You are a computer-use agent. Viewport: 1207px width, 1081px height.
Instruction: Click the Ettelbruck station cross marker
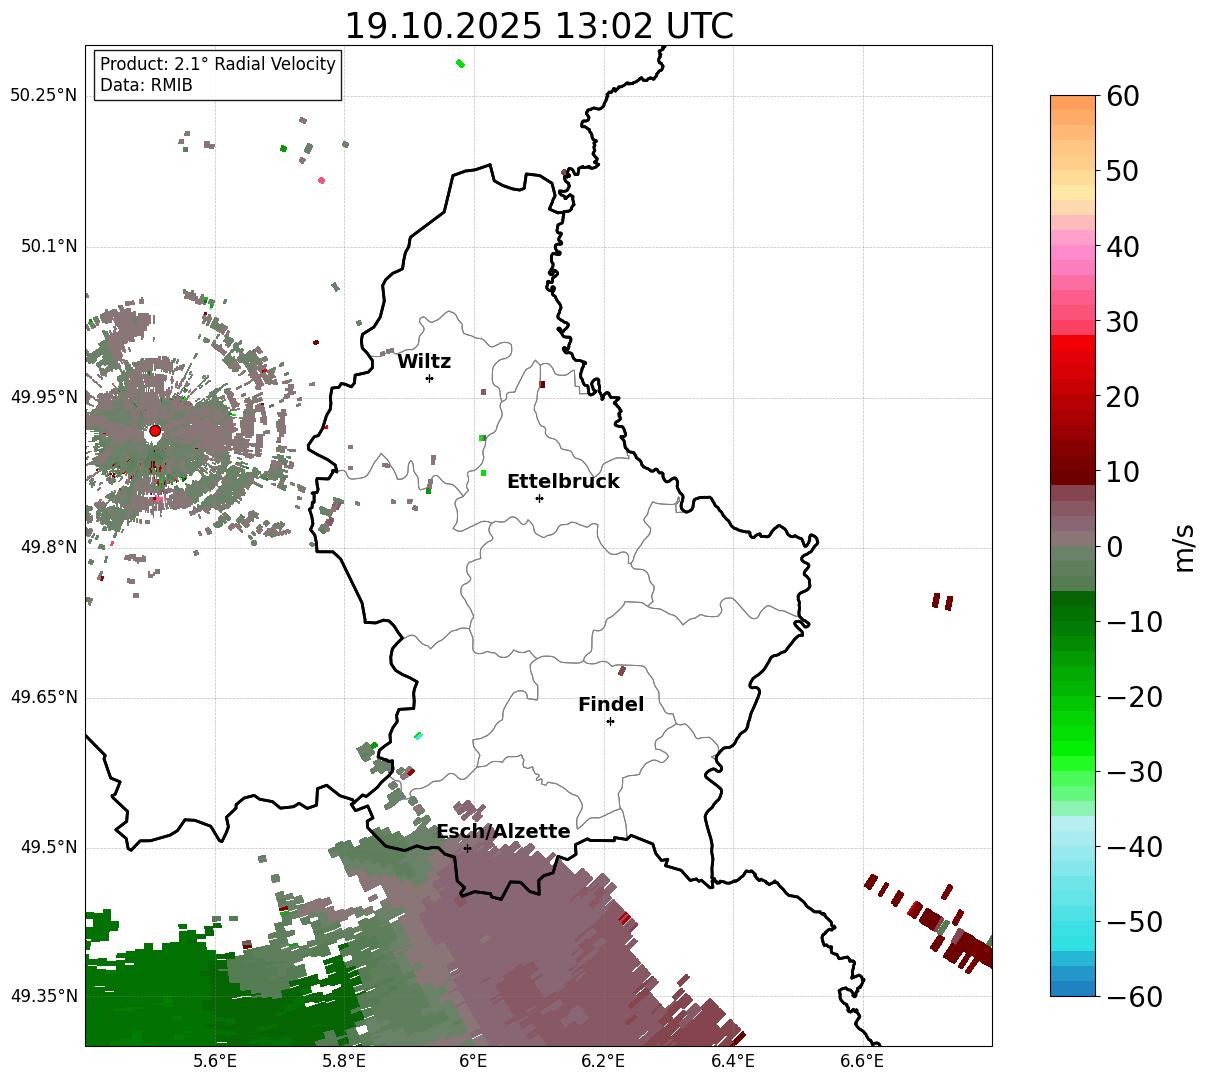point(539,498)
